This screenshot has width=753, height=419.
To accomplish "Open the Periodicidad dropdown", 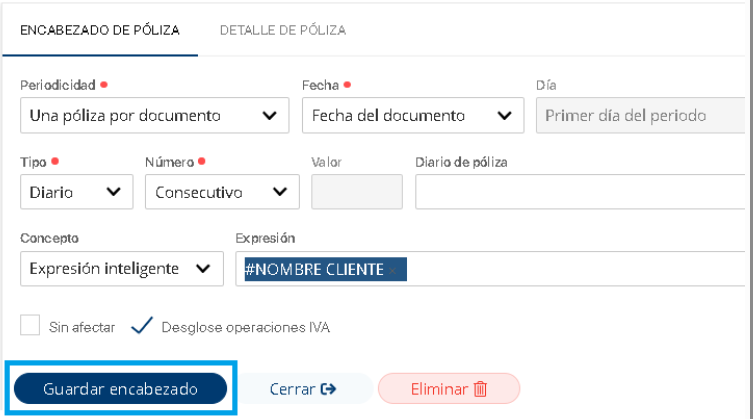I will (154, 116).
